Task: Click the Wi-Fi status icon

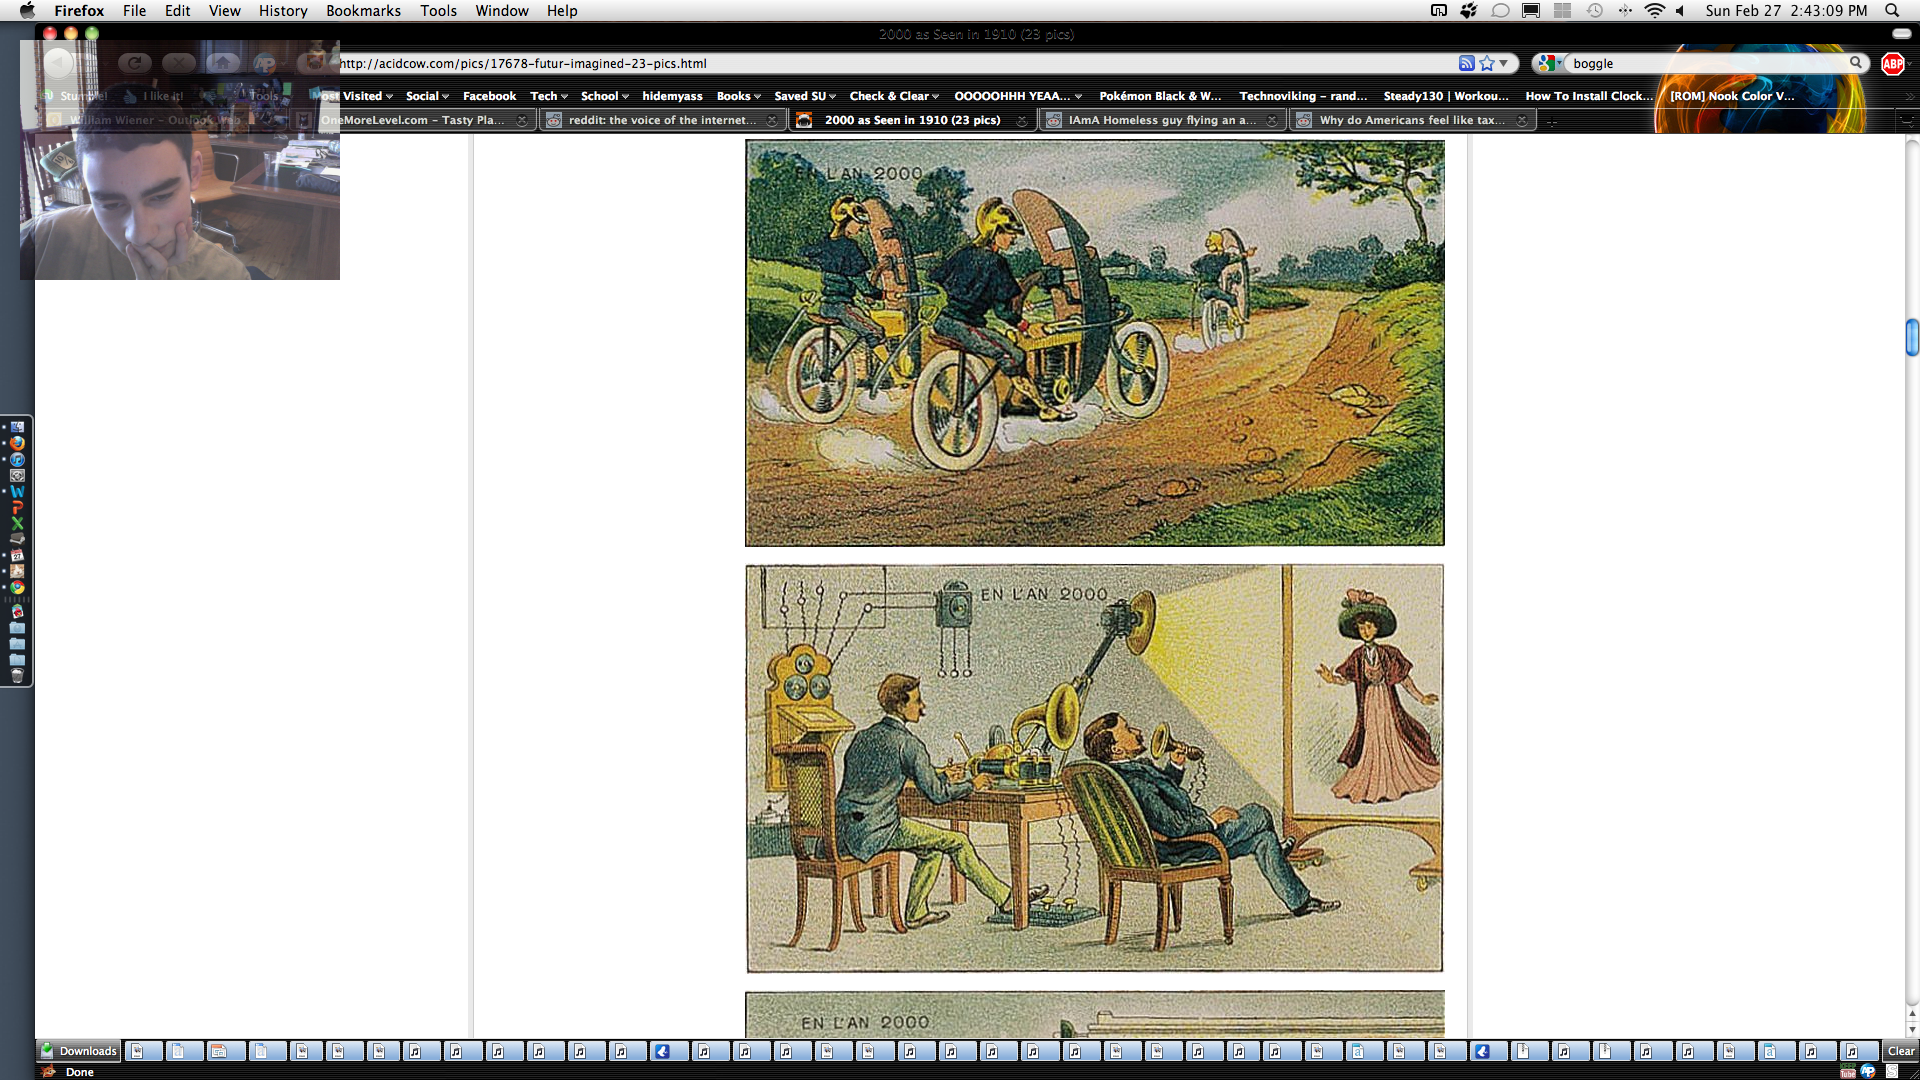Action: (1654, 10)
